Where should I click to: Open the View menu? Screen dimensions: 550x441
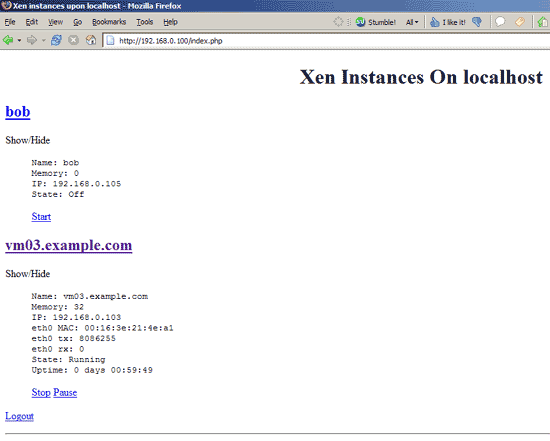55,22
